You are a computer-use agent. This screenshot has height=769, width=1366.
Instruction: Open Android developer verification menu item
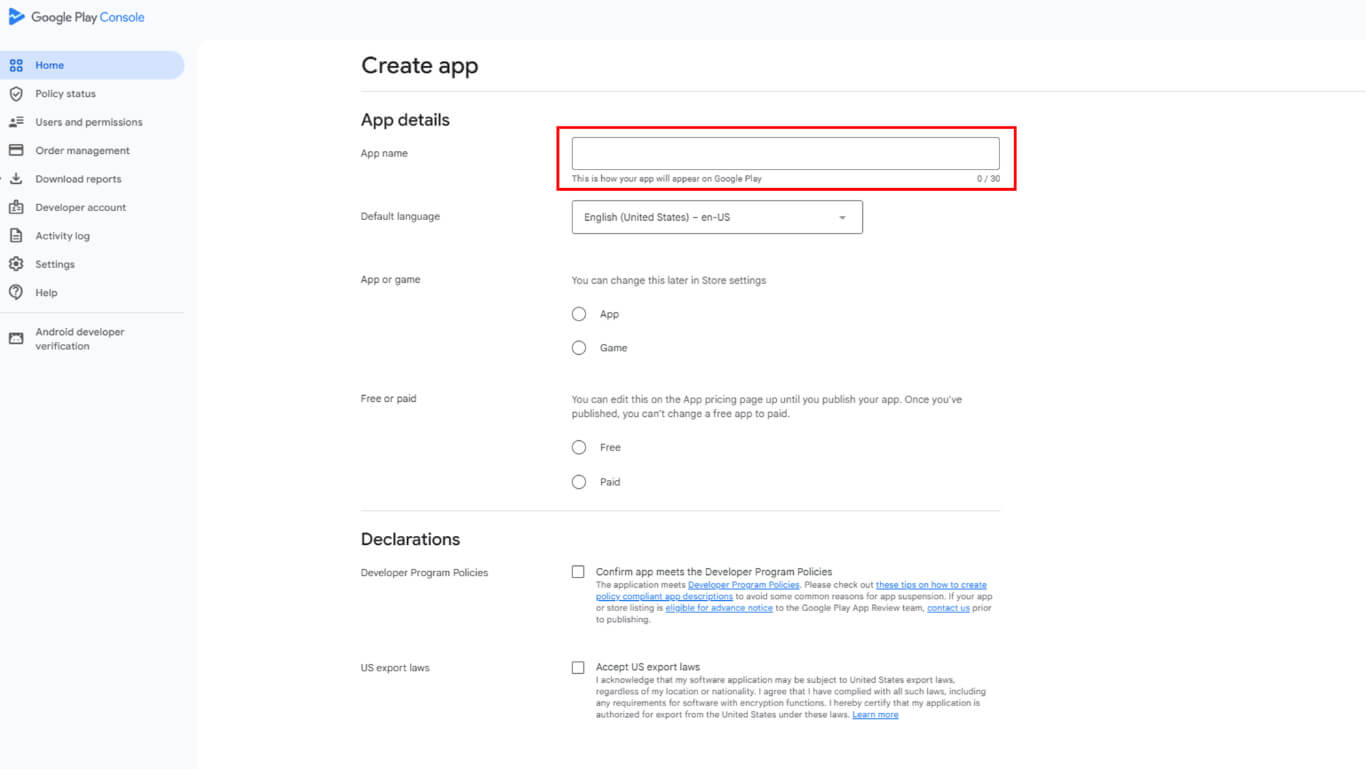(x=80, y=339)
